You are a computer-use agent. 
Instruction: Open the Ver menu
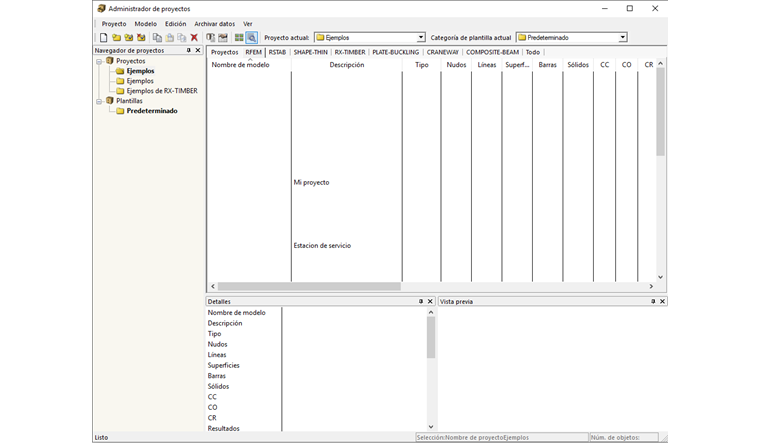[x=248, y=24]
